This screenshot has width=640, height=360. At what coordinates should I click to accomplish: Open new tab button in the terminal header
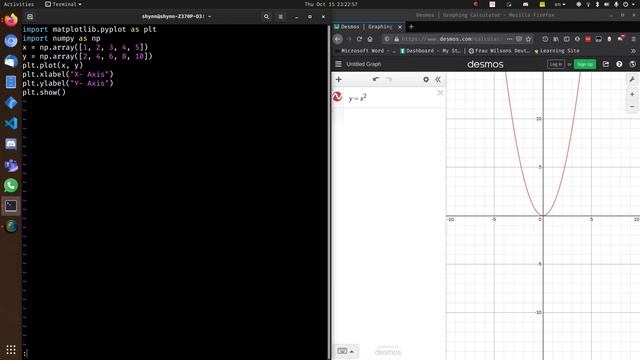(30, 17)
